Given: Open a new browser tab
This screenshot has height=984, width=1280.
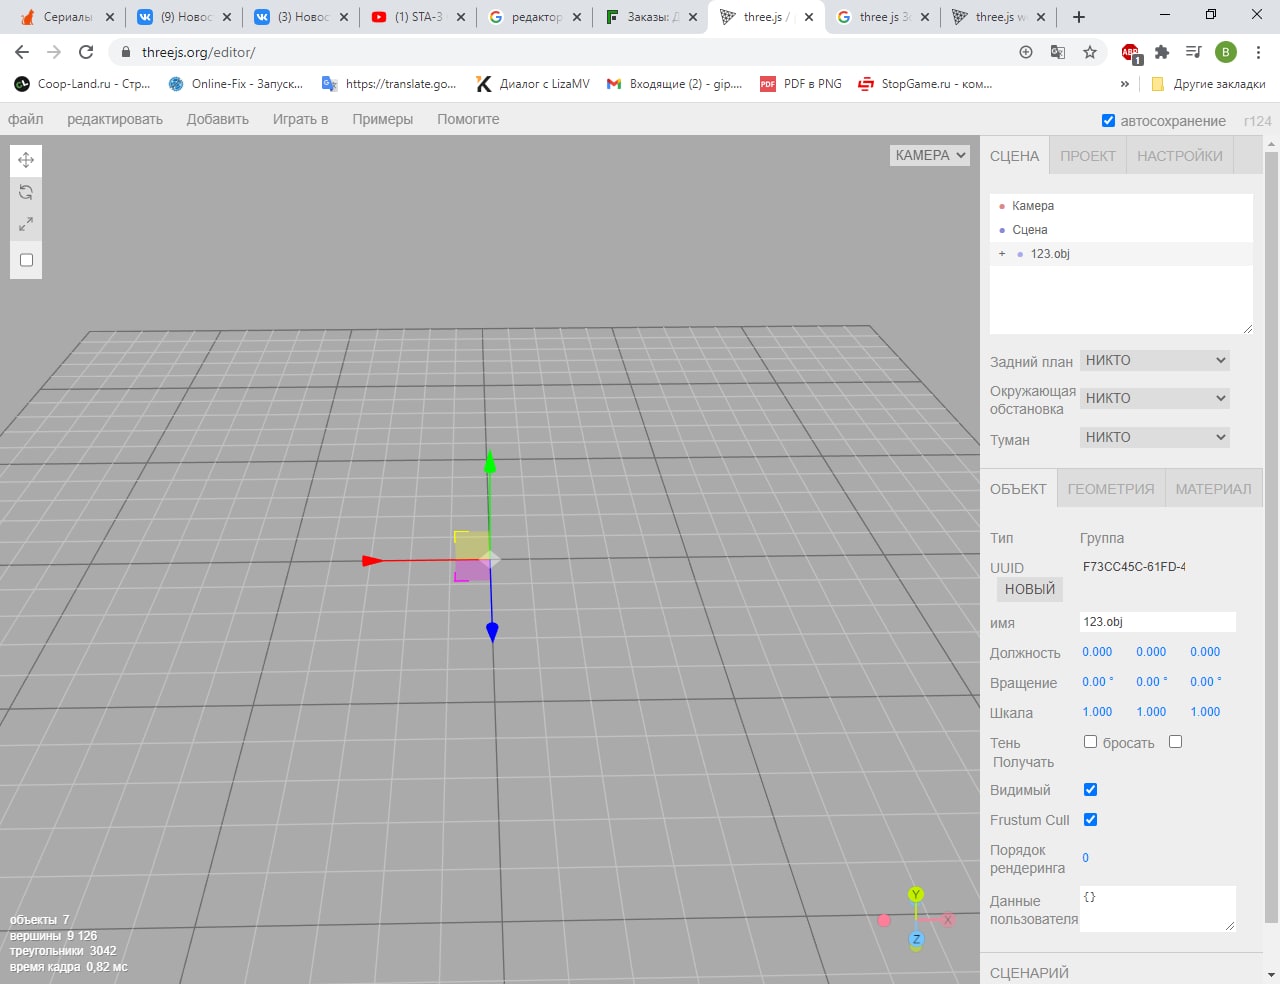Looking at the screenshot, I should (x=1078, y=17).
